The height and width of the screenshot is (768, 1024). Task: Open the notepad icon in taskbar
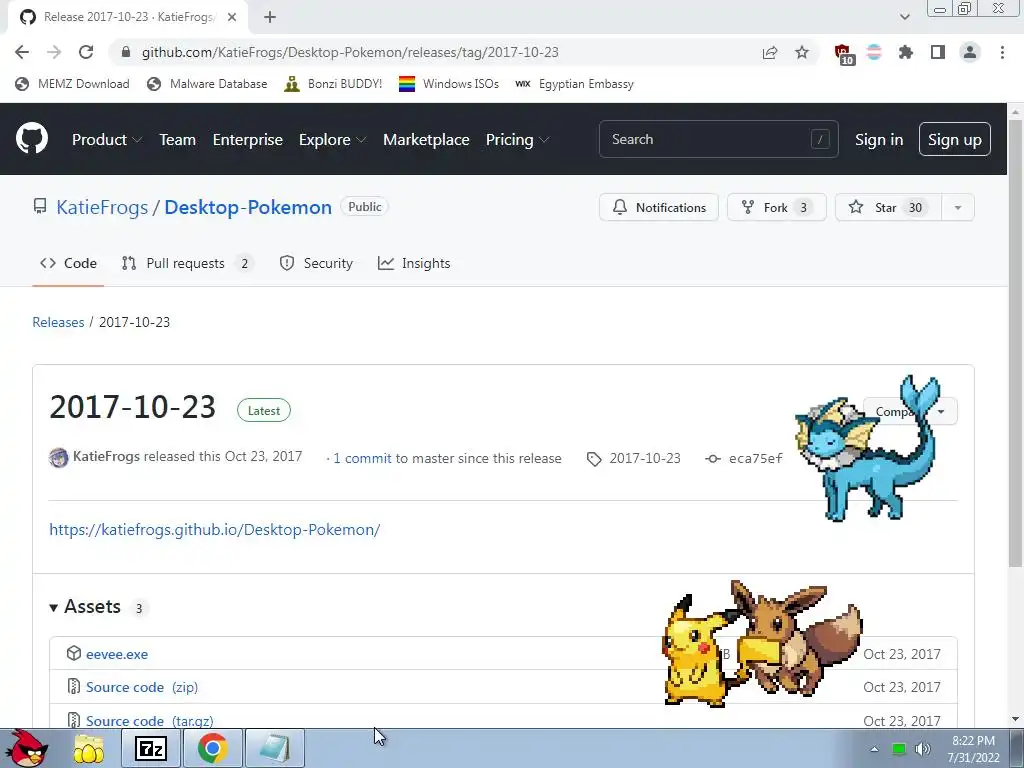275,748
